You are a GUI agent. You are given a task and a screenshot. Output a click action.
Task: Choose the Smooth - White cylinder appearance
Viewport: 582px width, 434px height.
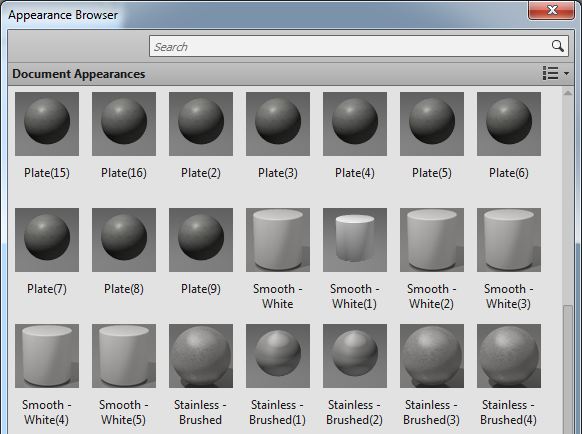(278, 240)
